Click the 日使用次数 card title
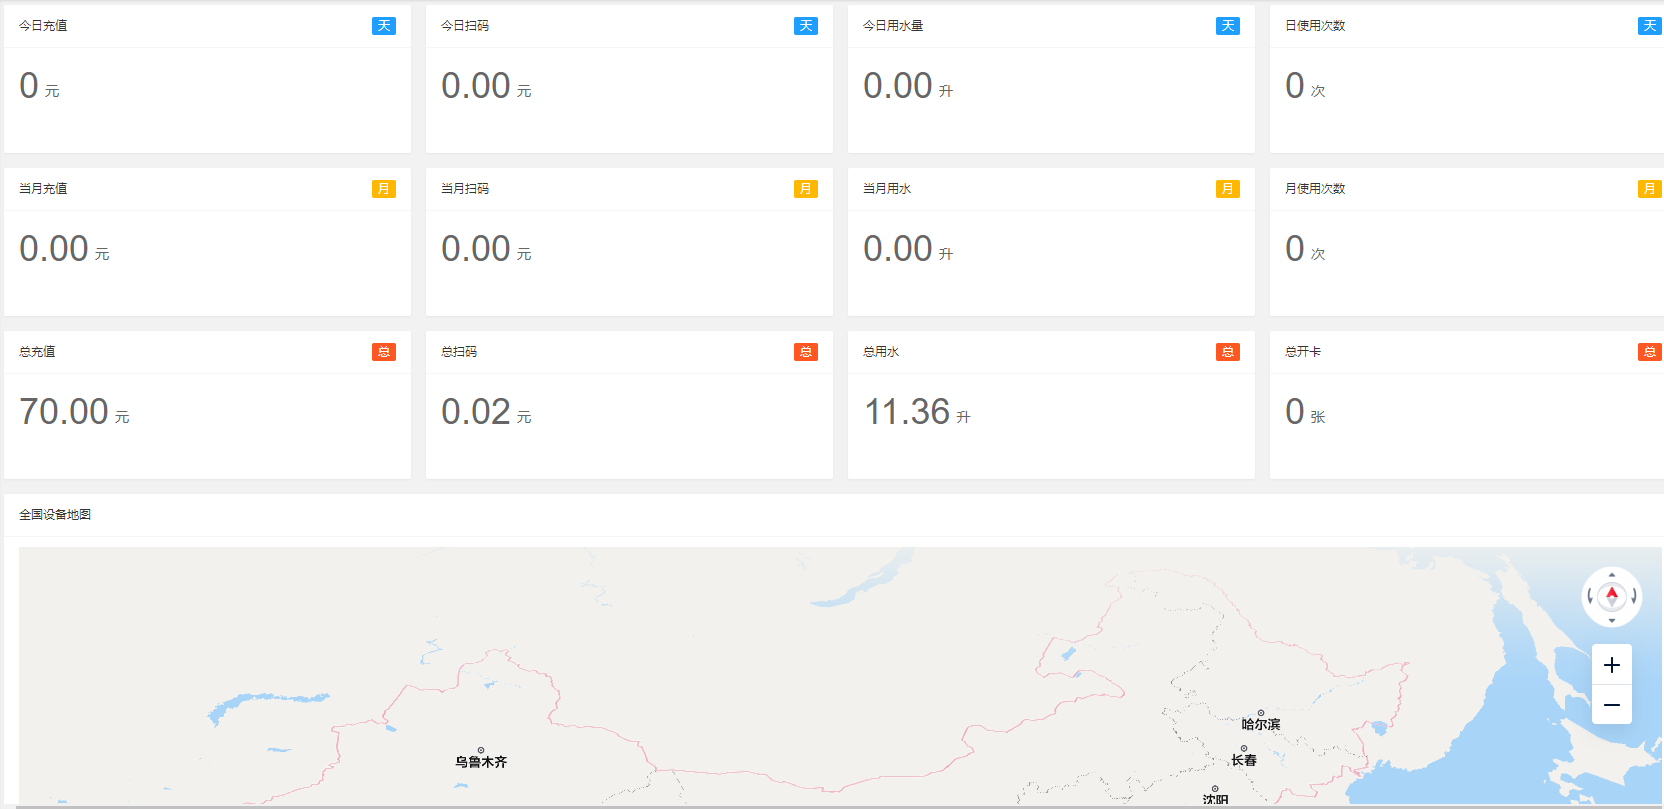 pyautogui.click(x=1315, y=26)
